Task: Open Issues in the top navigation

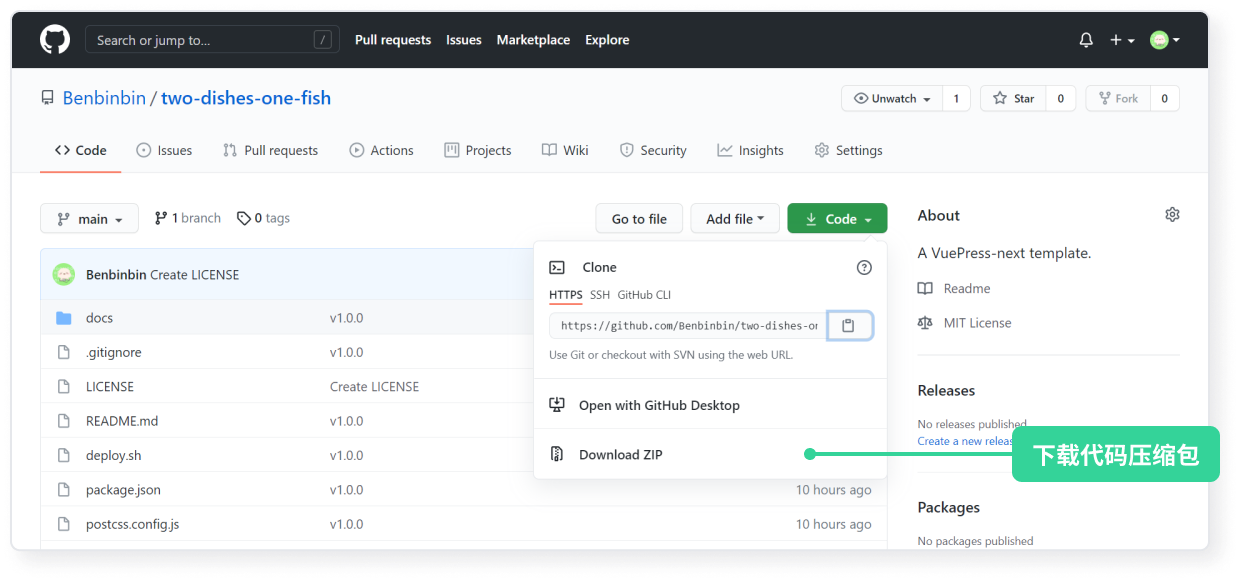Action: pyautogui.click(x=464, y=40)
